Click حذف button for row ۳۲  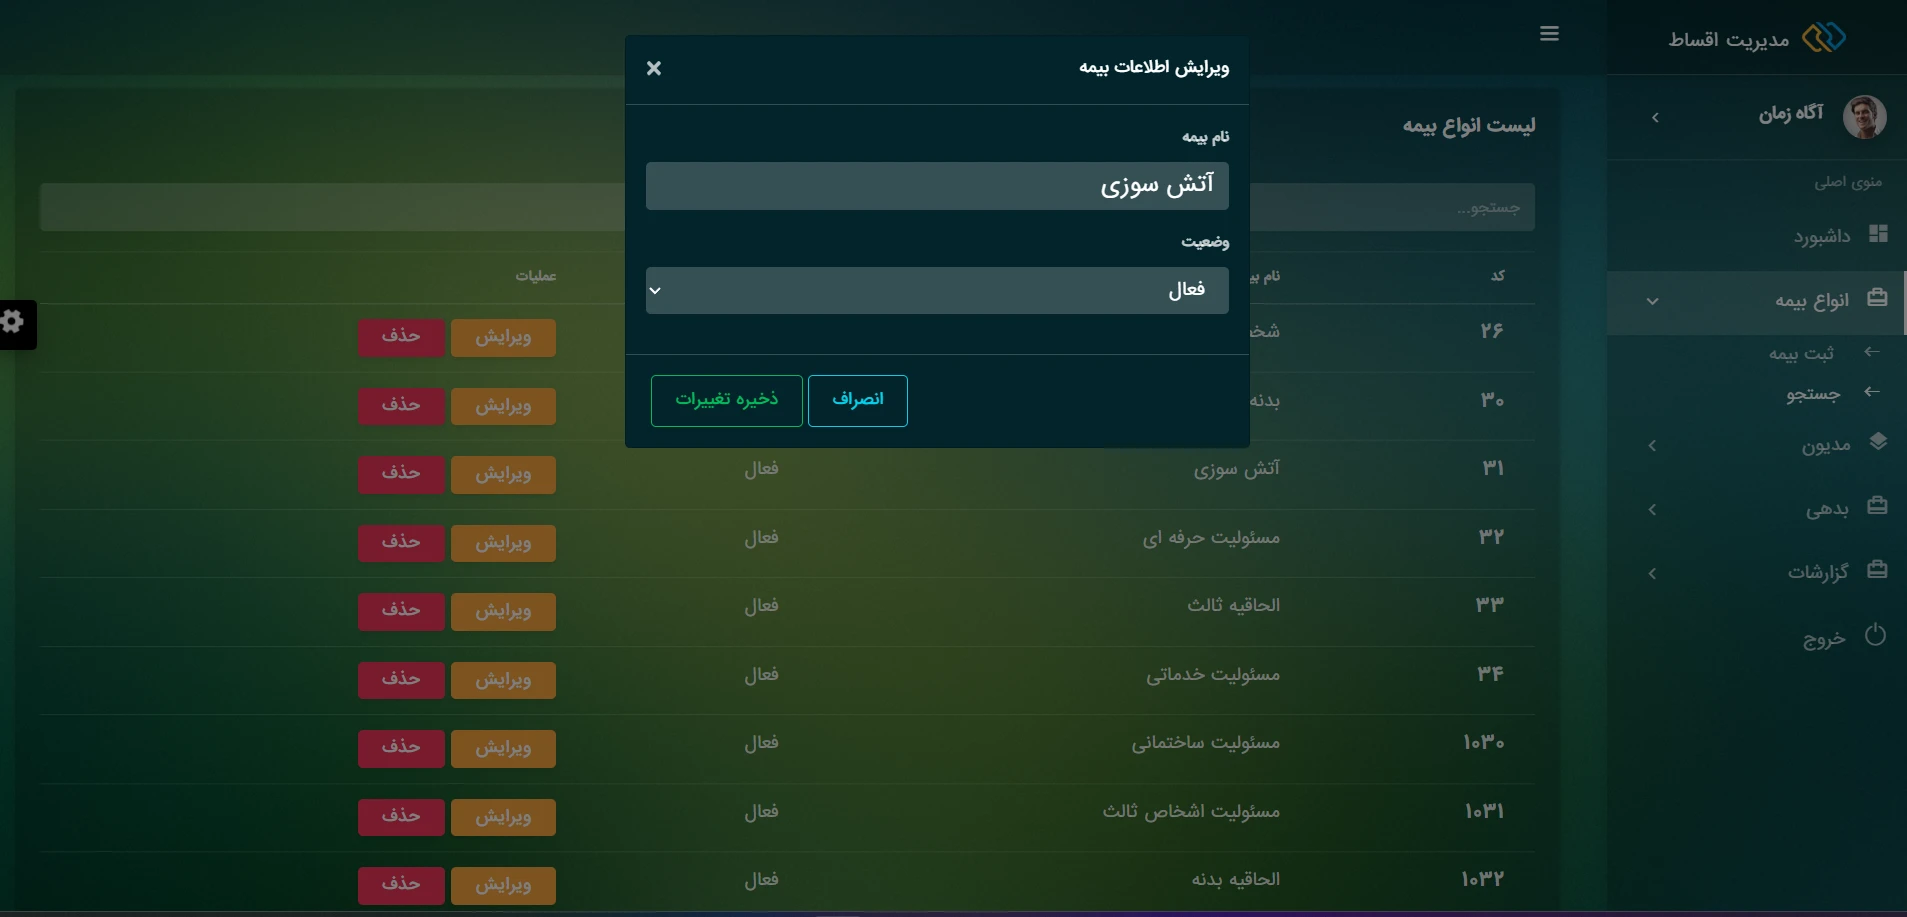click(401, 543)
